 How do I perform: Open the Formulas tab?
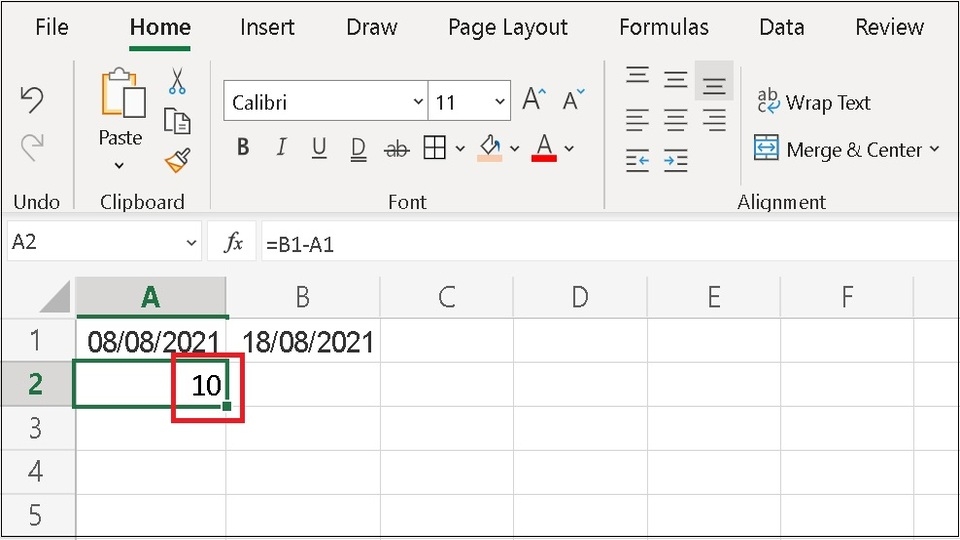(x=664, y=27)
